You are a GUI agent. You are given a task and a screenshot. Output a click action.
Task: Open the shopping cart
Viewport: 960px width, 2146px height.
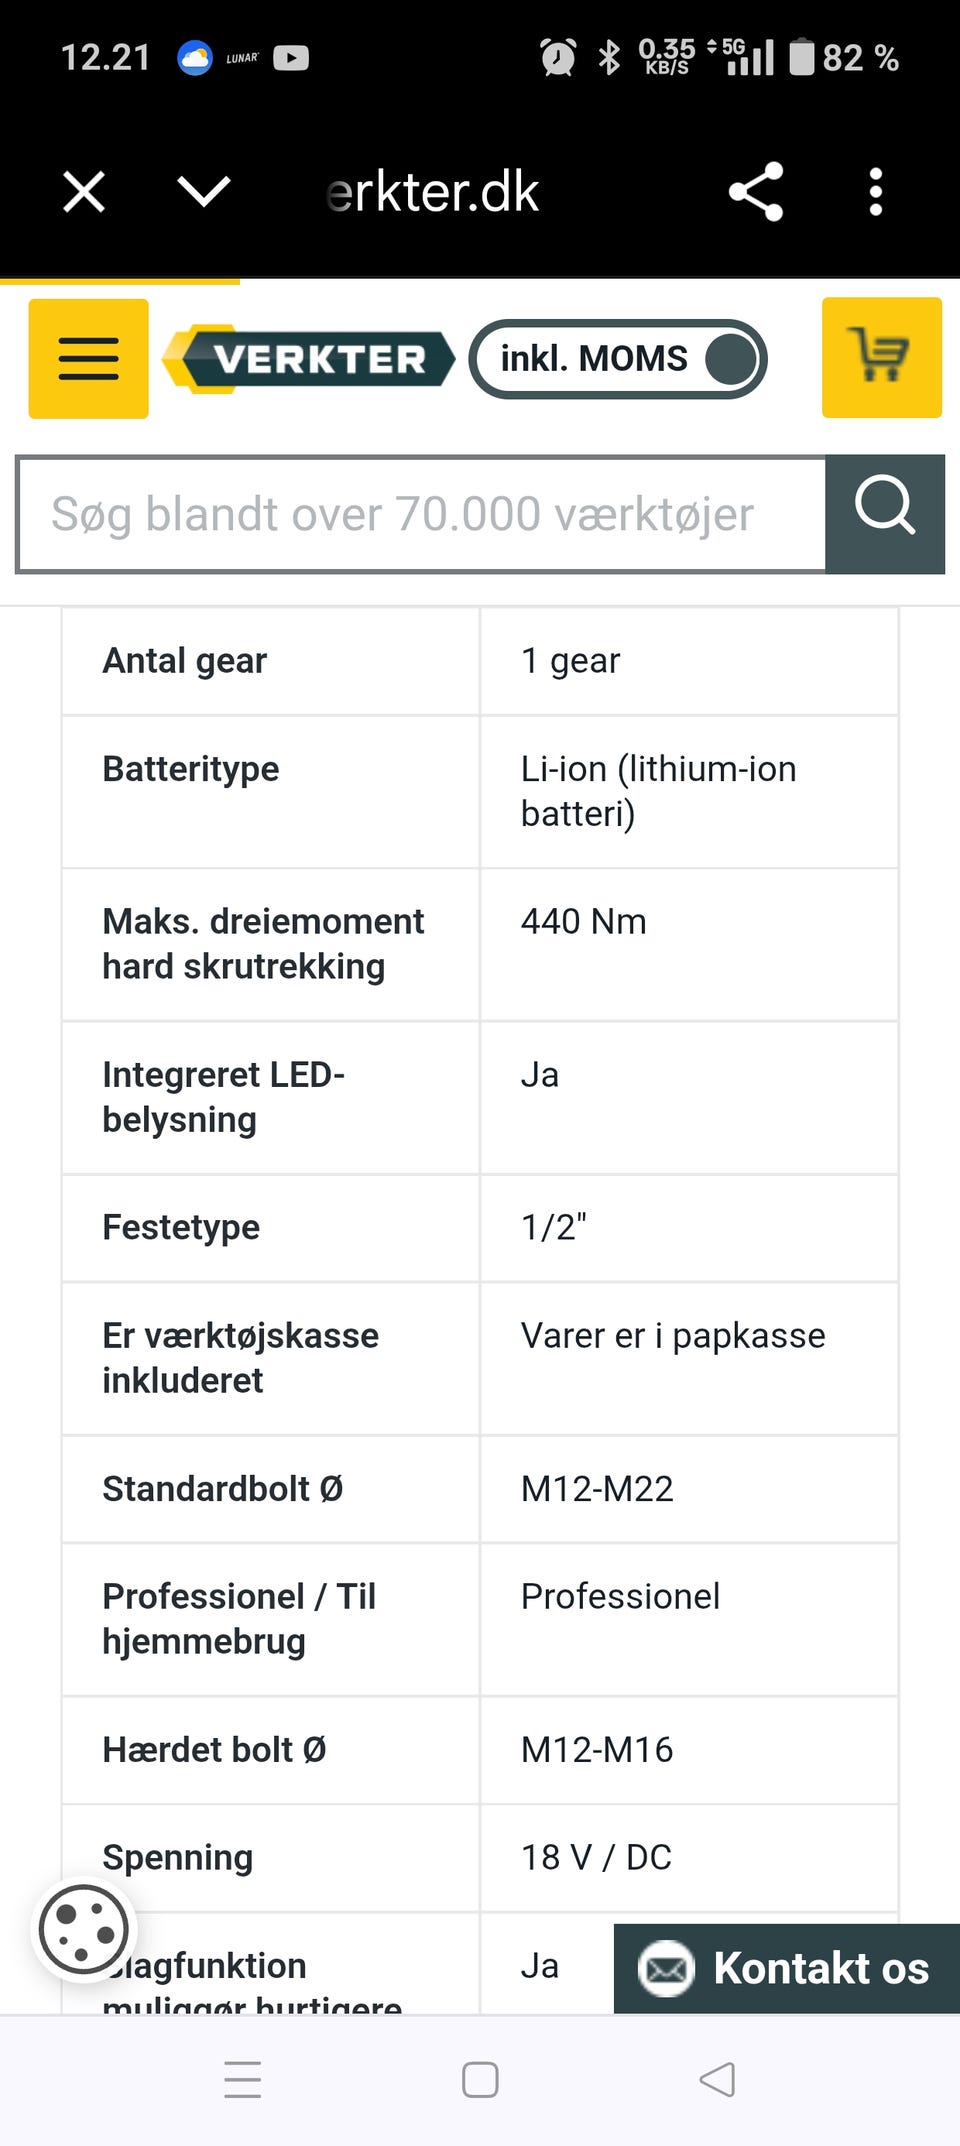(881, 357)
